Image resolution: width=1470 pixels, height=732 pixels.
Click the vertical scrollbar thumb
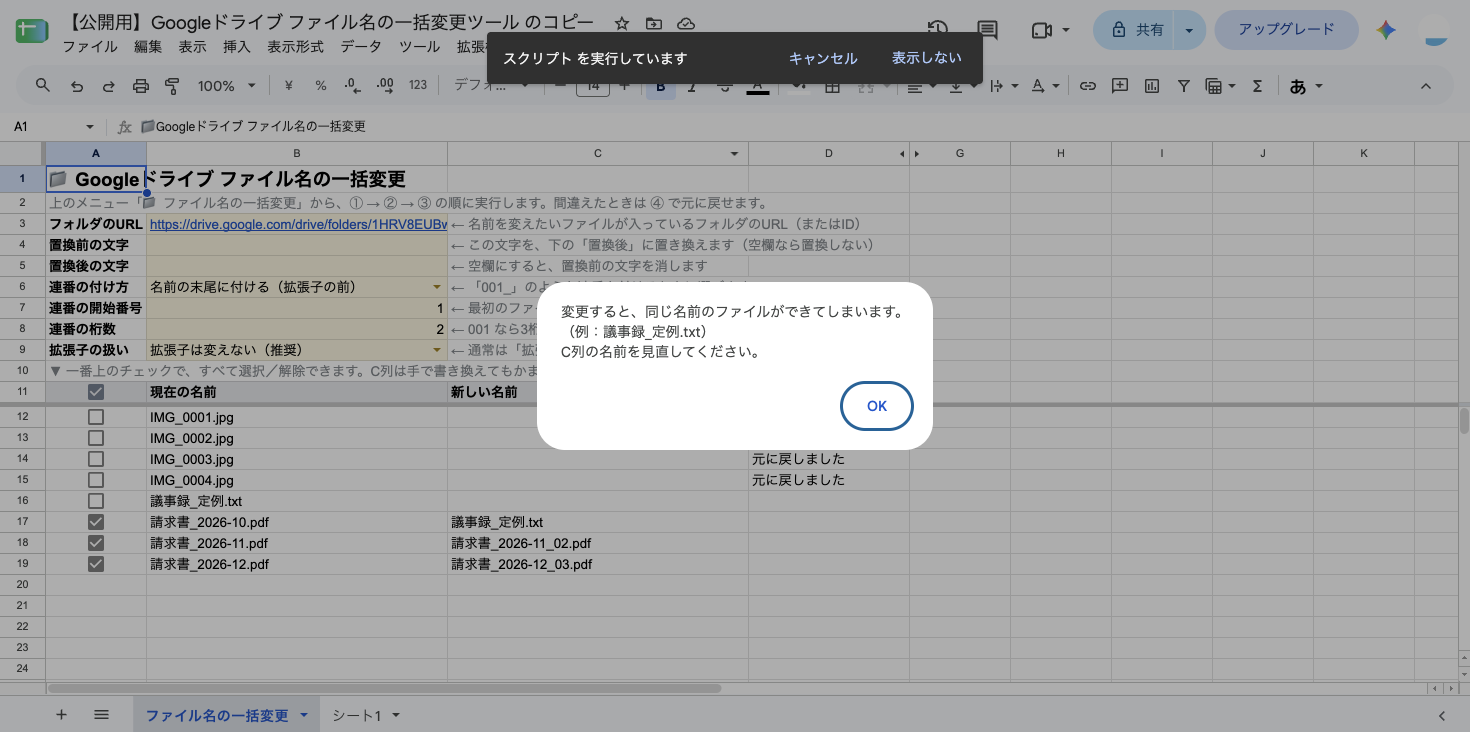[x=1464, y=420]
